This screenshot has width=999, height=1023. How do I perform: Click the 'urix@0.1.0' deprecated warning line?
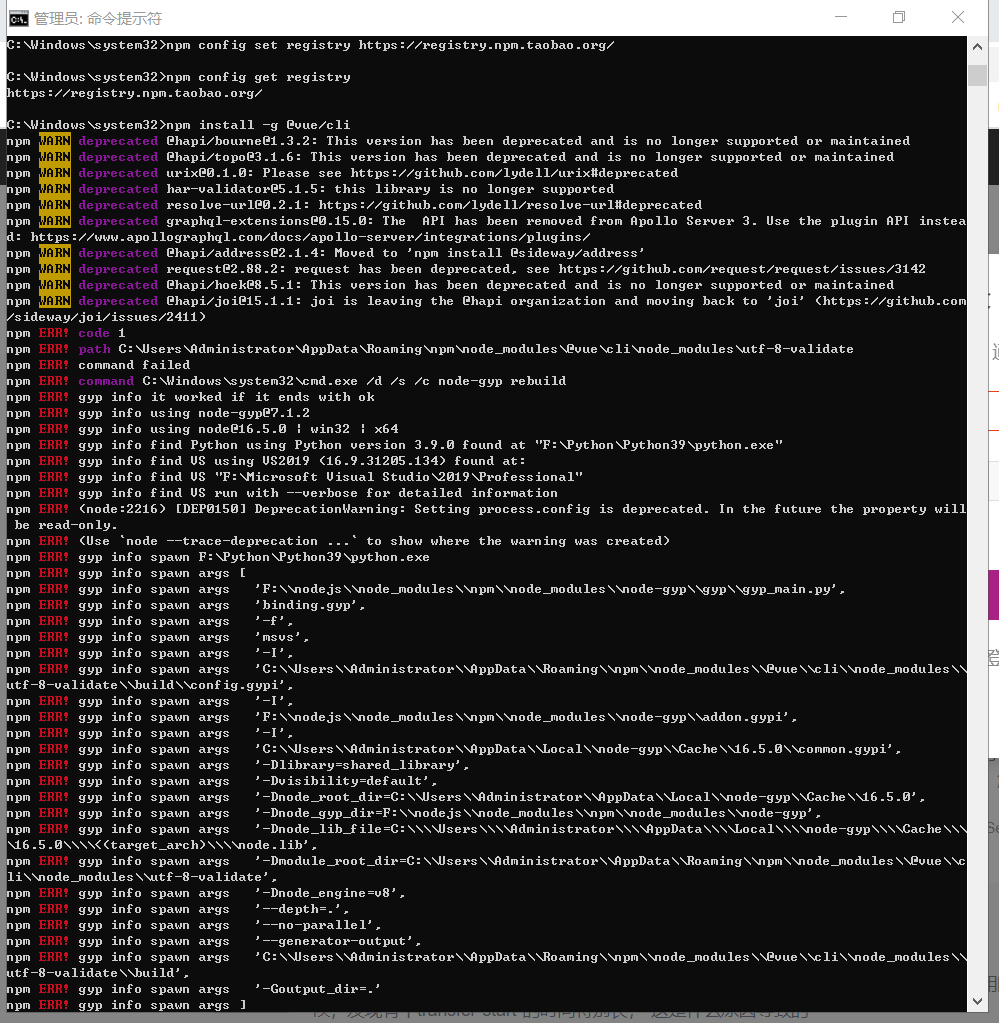click(x=343, y=173)
